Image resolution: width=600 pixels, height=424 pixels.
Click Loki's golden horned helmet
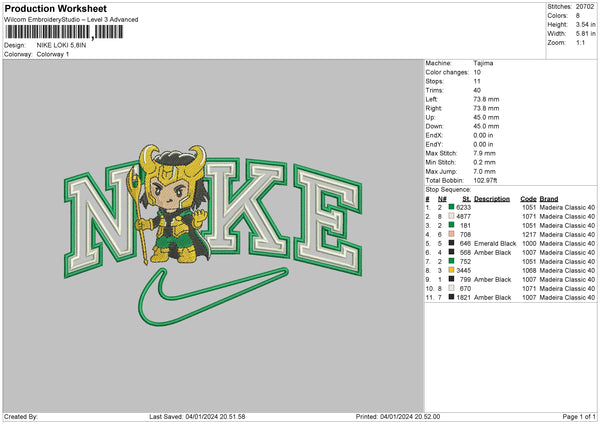click(173, 165)
